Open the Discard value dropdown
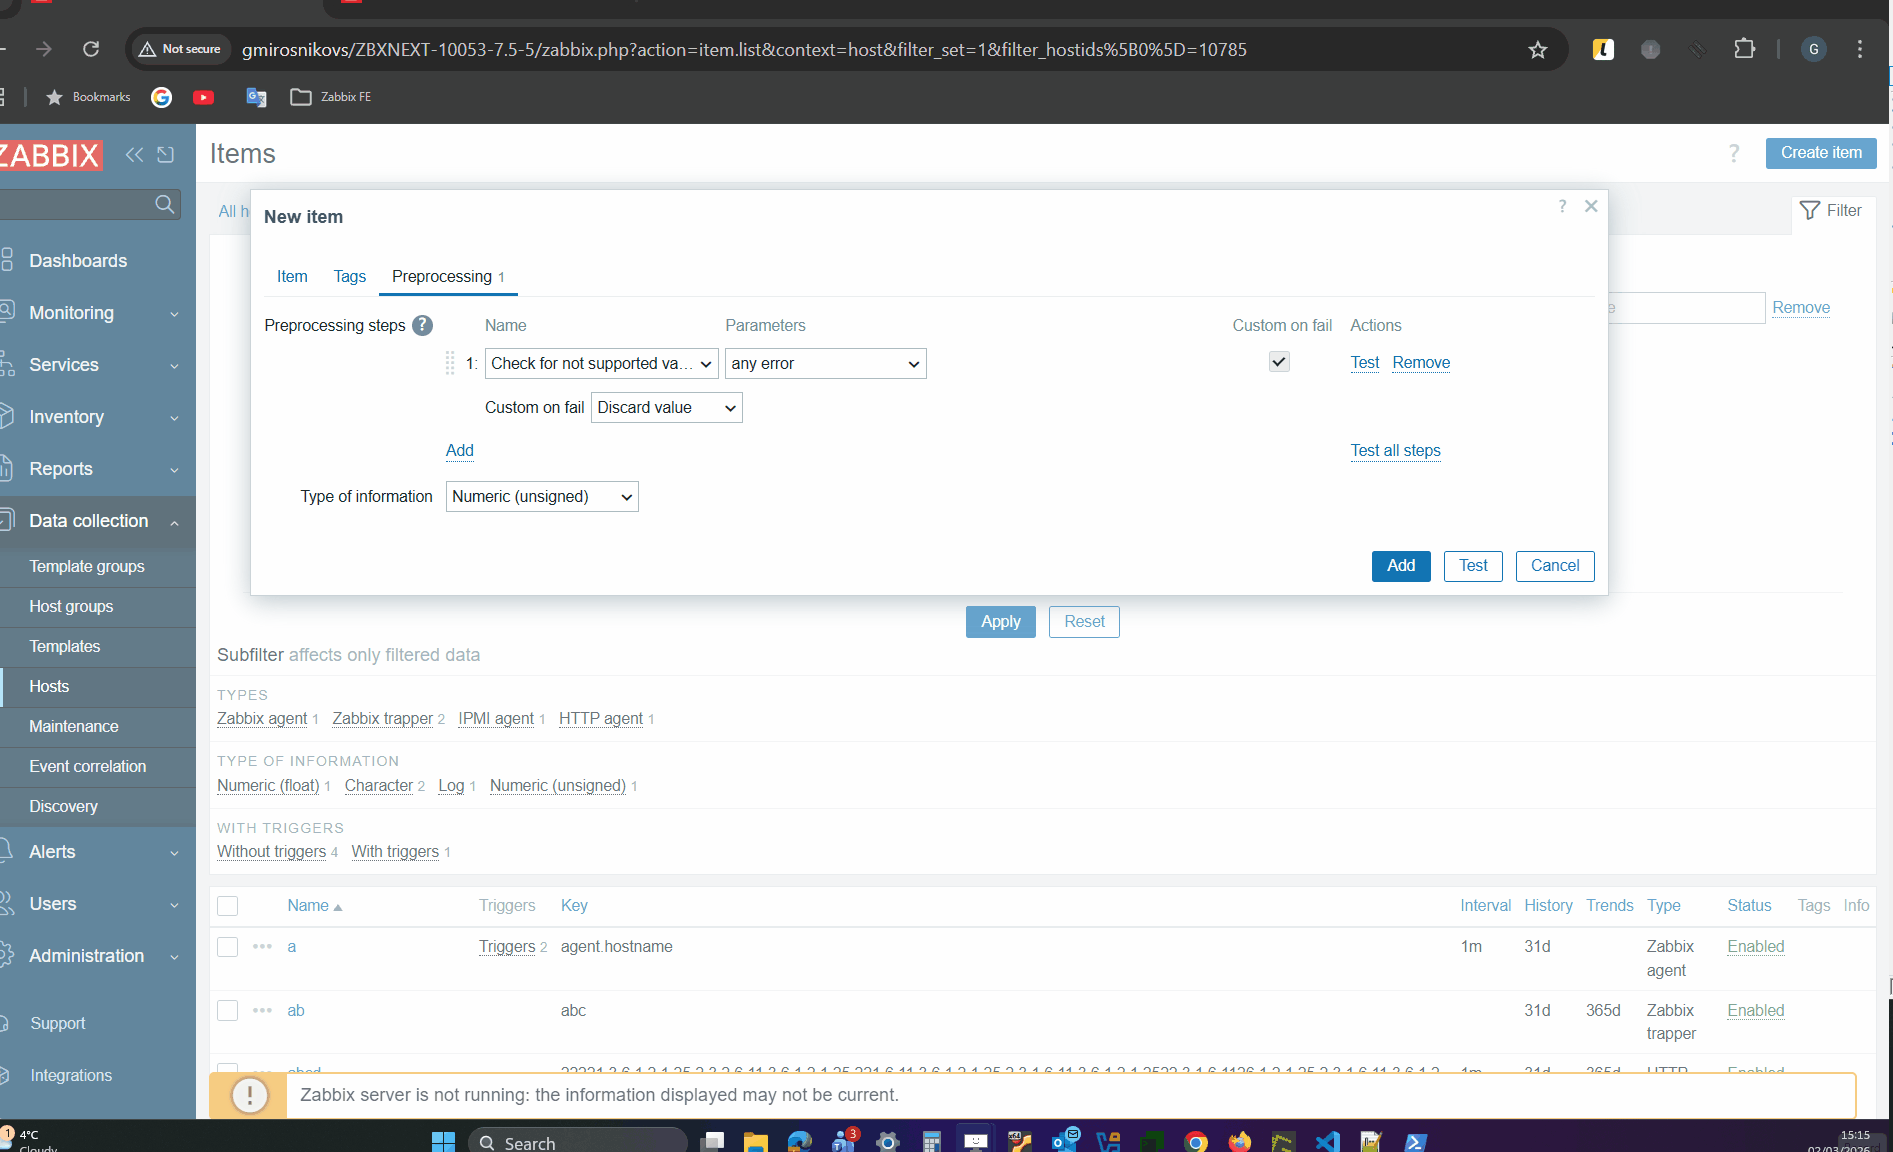Viewport: 1893px width, 1152px height. tap(666, 408)
